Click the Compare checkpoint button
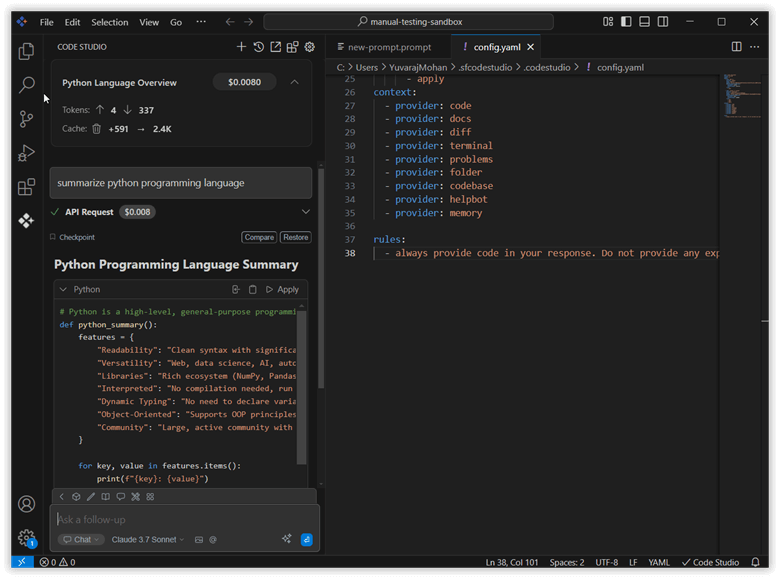The height and width of the screenshot is (579, 780). coord(259,238)
